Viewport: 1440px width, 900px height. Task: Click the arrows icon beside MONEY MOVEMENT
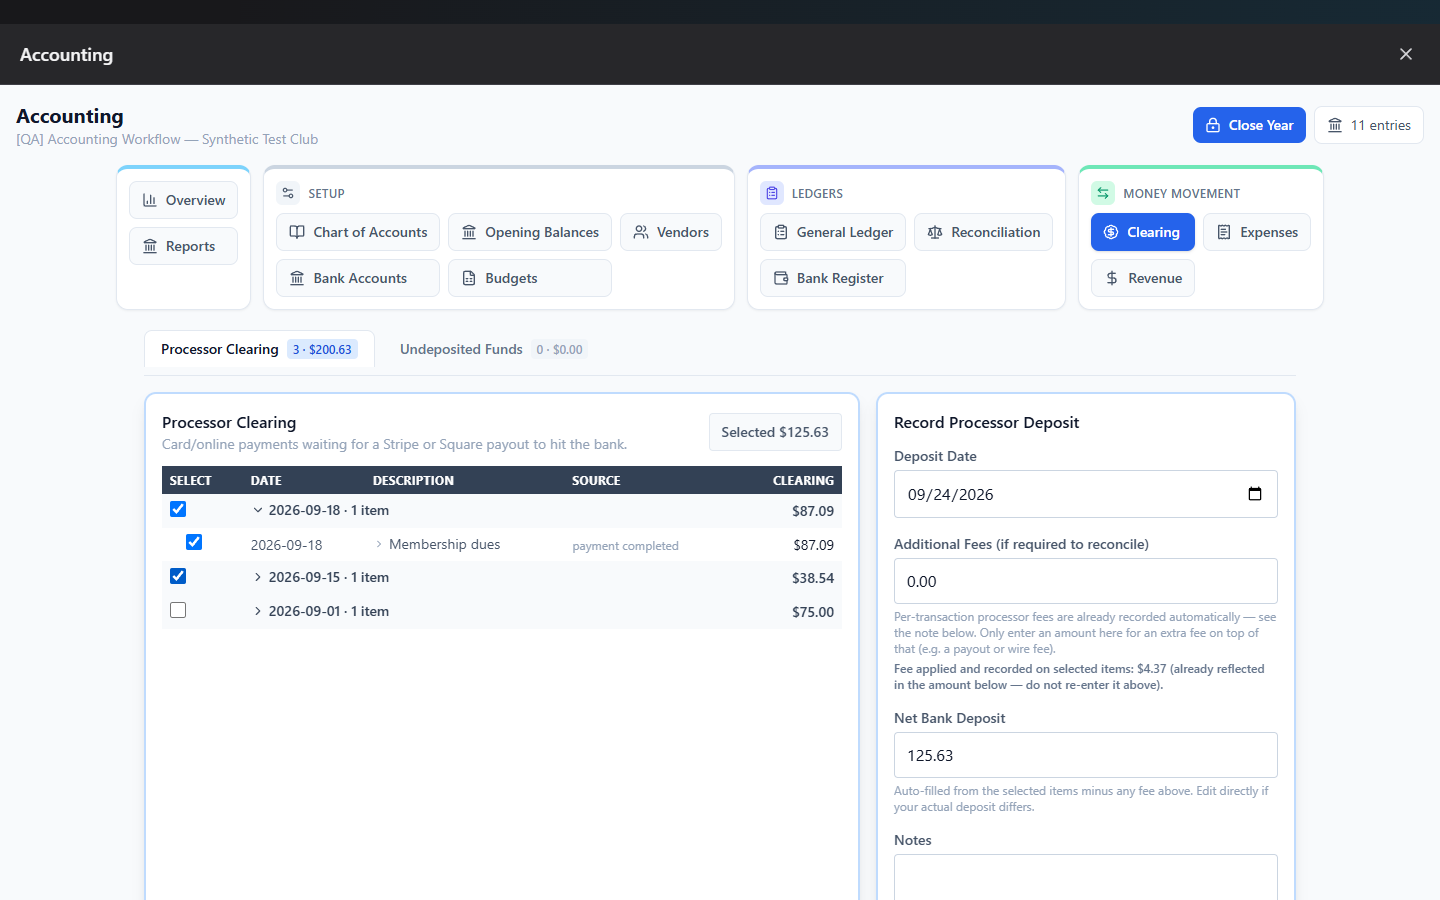click(x=1103, y=193)
